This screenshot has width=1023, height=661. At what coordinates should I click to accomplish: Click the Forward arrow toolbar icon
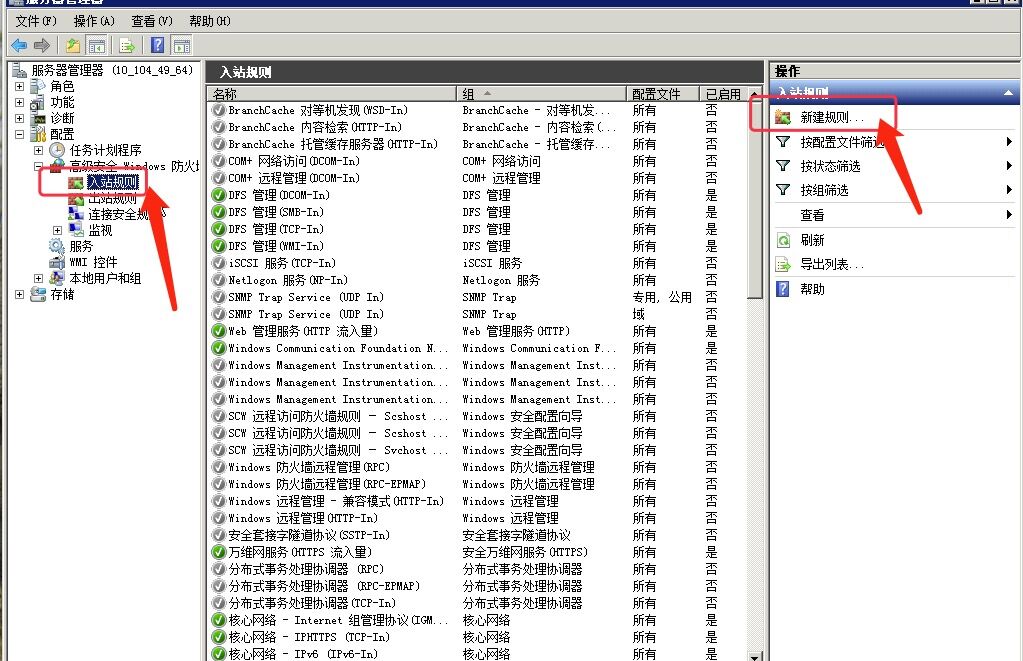coord(41,45)
